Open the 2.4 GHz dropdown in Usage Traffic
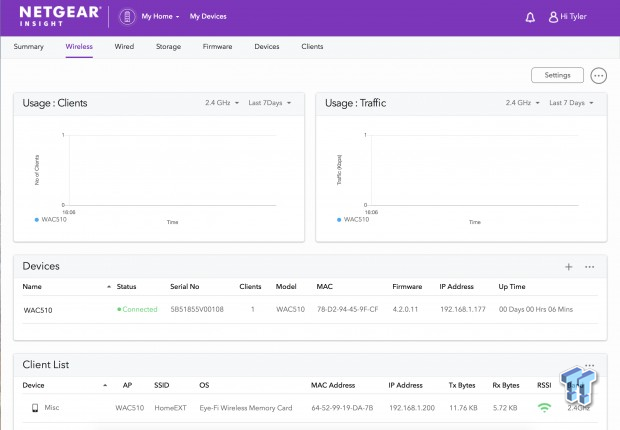This screenshot has width=620, height=430. pos(522,103)
